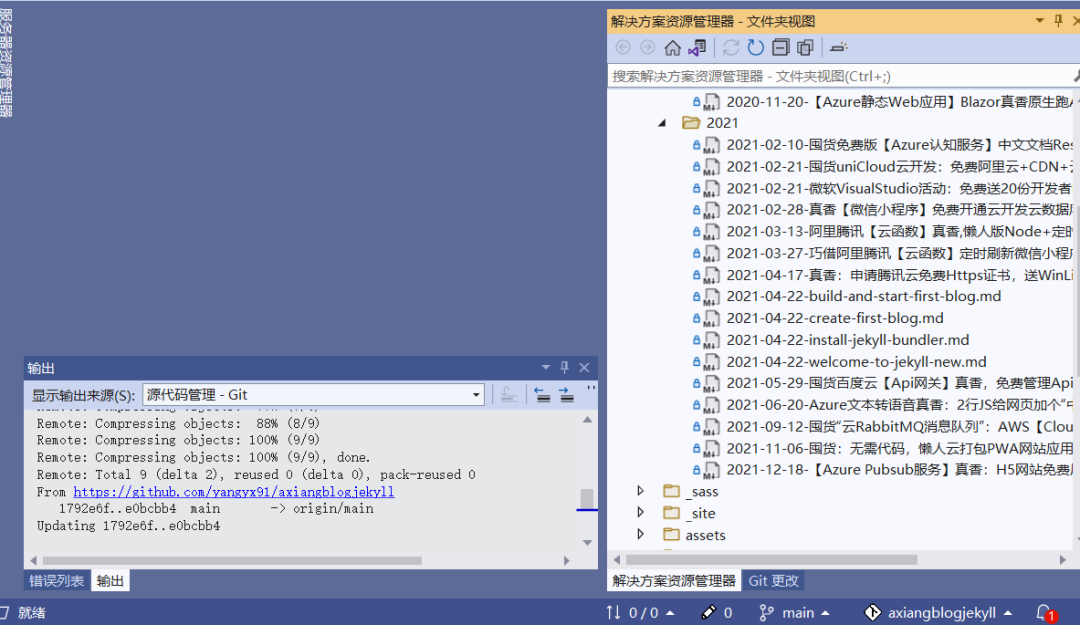Select the assets folder

coord(705,535)
